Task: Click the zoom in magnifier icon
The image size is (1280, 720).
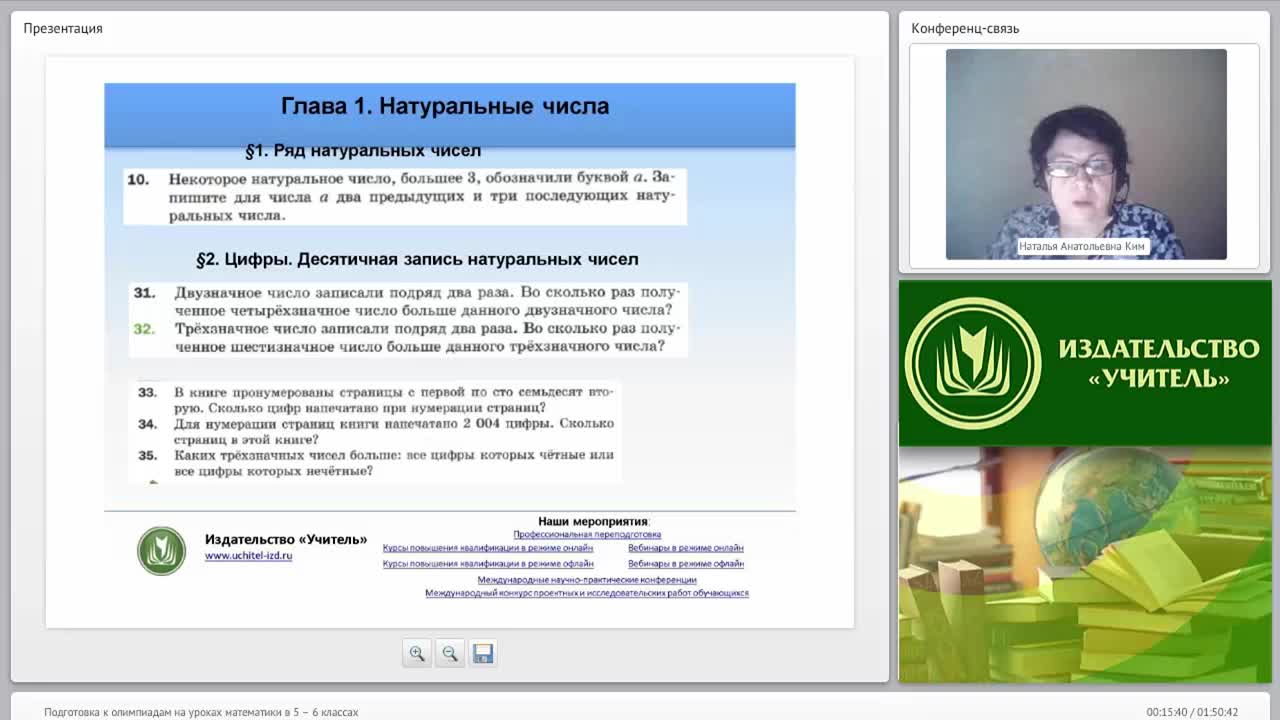Action: 417,653
